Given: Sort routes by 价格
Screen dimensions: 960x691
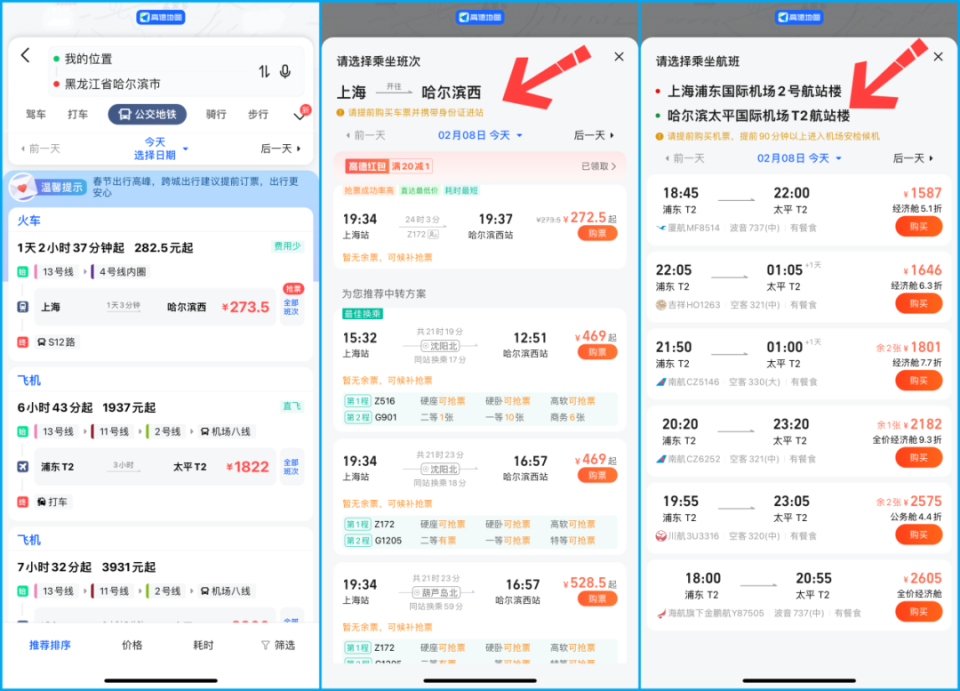Looking at the screenshot, I should [x=132, y=645].
